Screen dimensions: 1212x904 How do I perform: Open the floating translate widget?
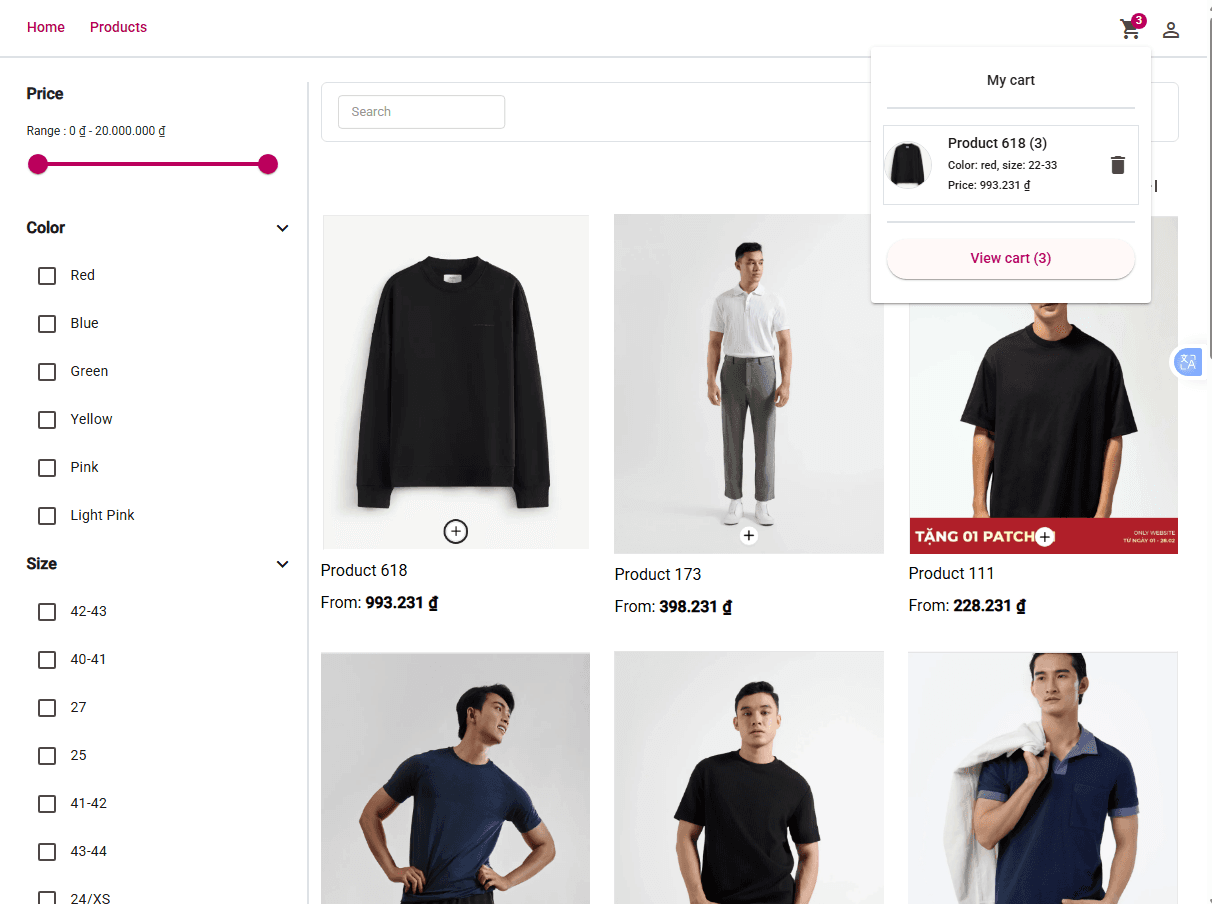pos(1188,362)
